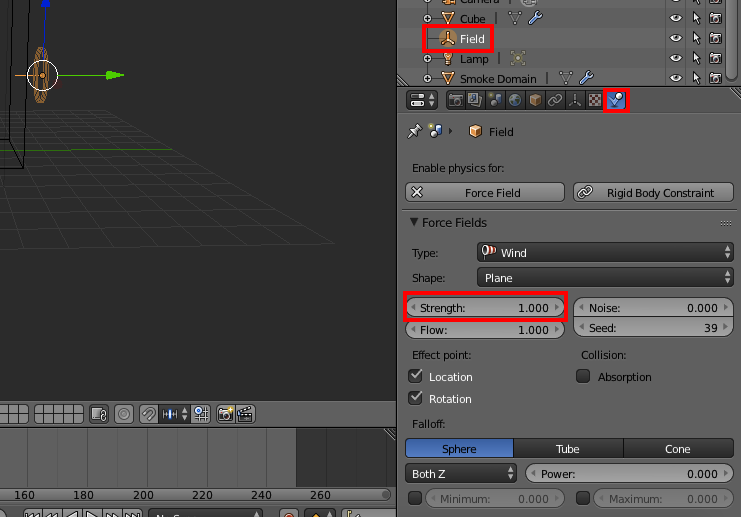The image size is (741, 517).
Task: Click the cube icon next to Field breadcrumb
Action: 475,131
